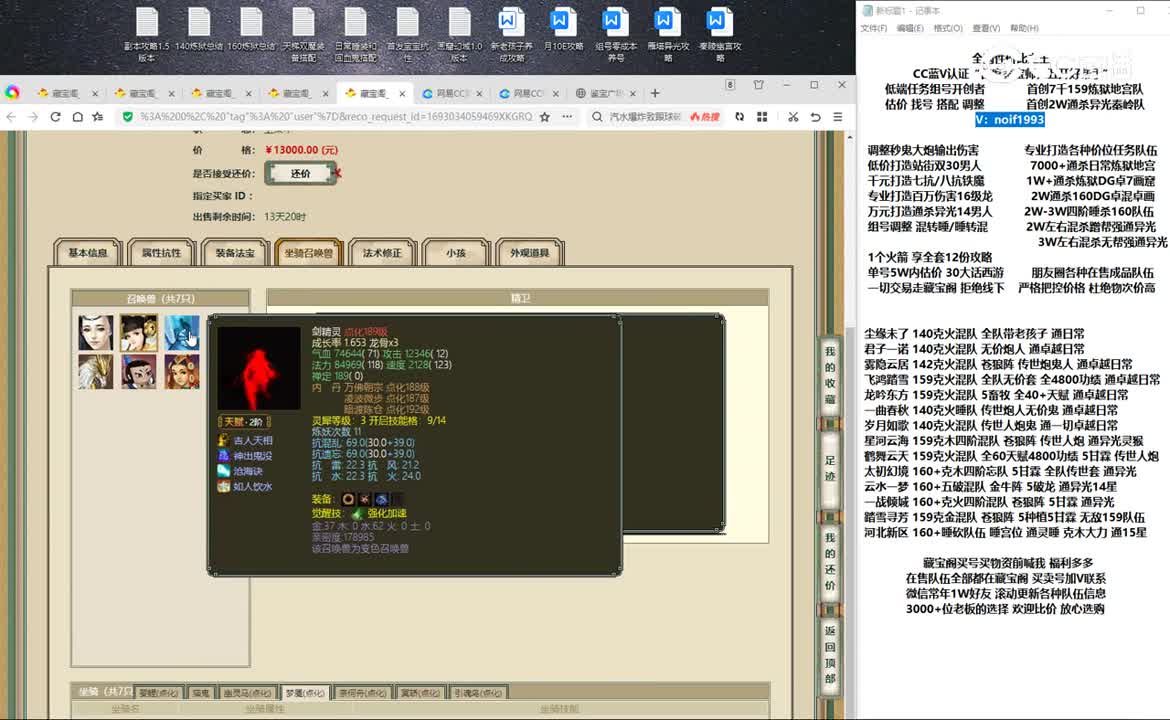This screenshot has height=720, width=1170.
Task: Click the scissors screenshot tool icon
Action: 792,116
